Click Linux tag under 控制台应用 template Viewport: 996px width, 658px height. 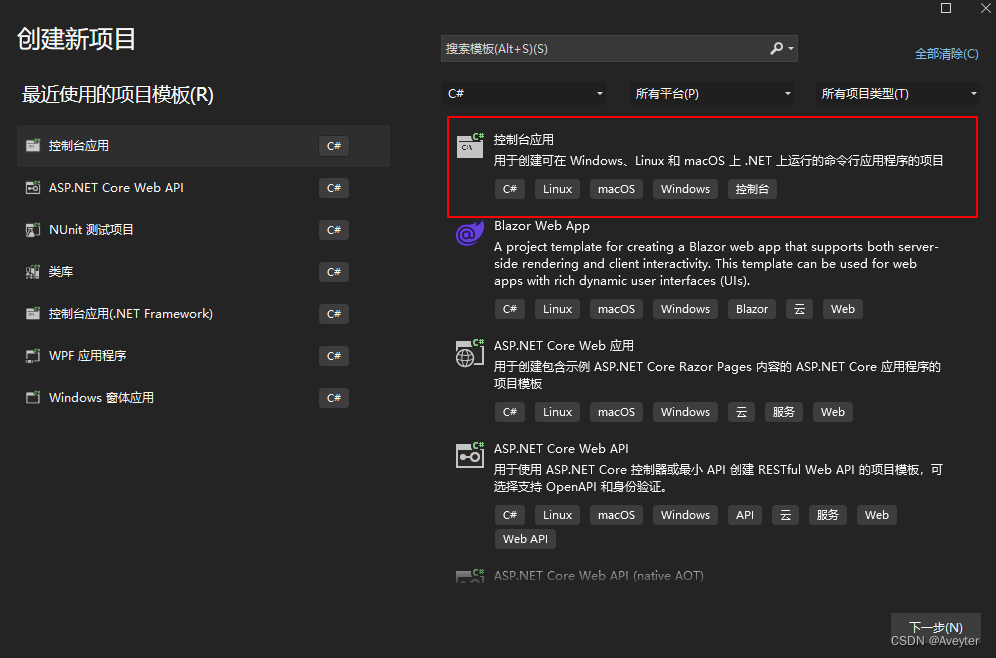[557, 189]
